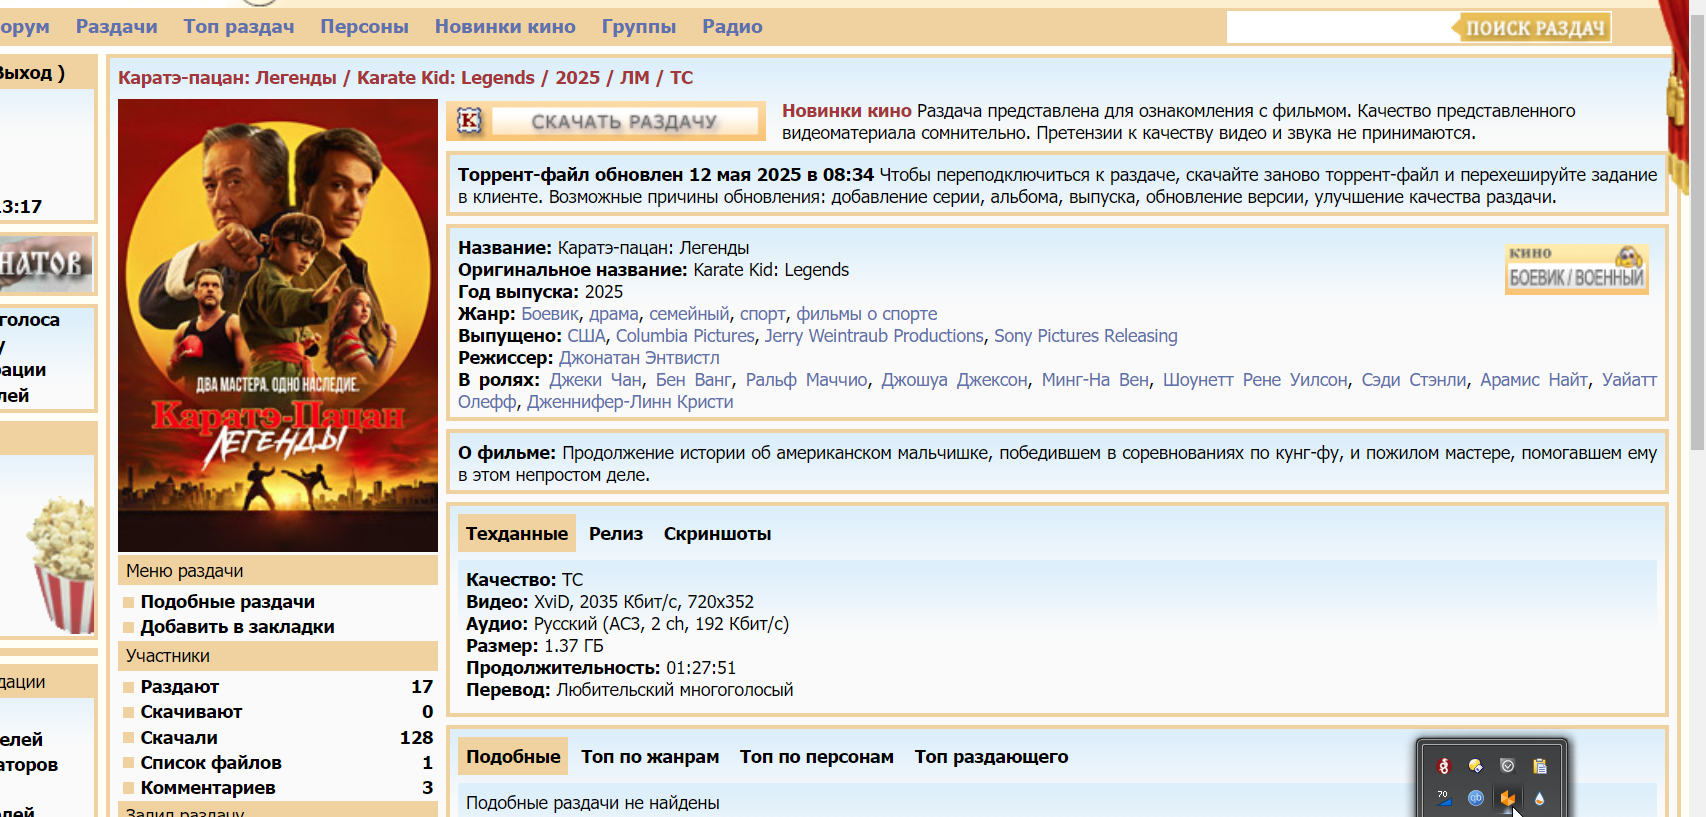Switch to the Скриншоты tab
Image resolution: width=1706 pixels, height=817 pixels.
(717, 534)
